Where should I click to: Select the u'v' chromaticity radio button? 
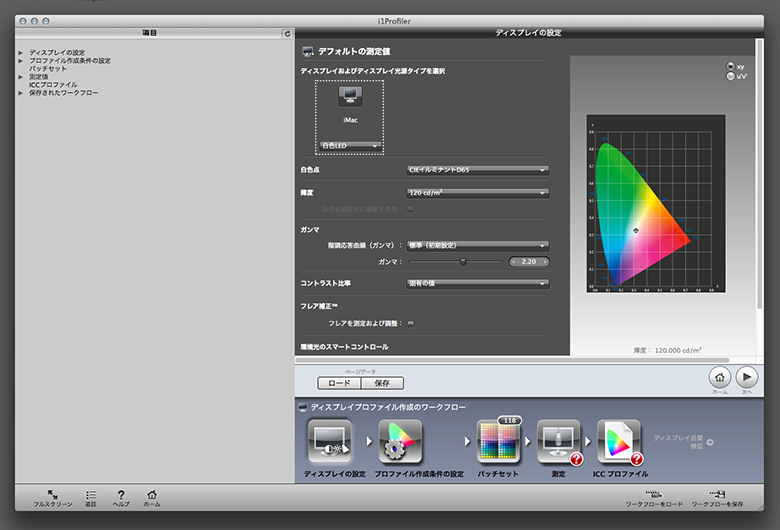pyautogui.click(x=730, y=76)
